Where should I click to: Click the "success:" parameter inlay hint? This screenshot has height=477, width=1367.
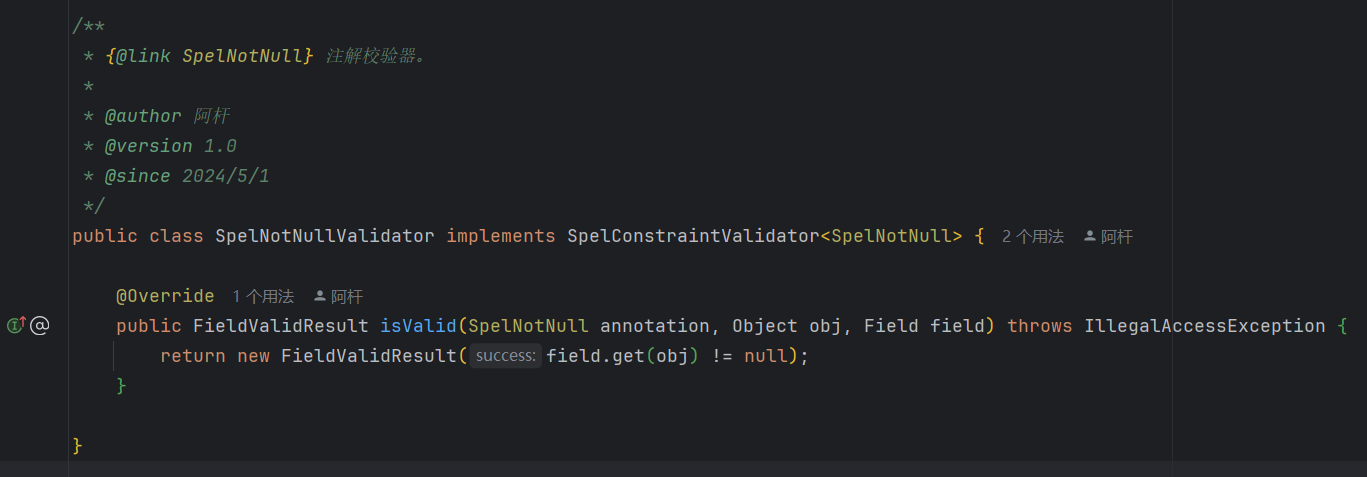505,356
